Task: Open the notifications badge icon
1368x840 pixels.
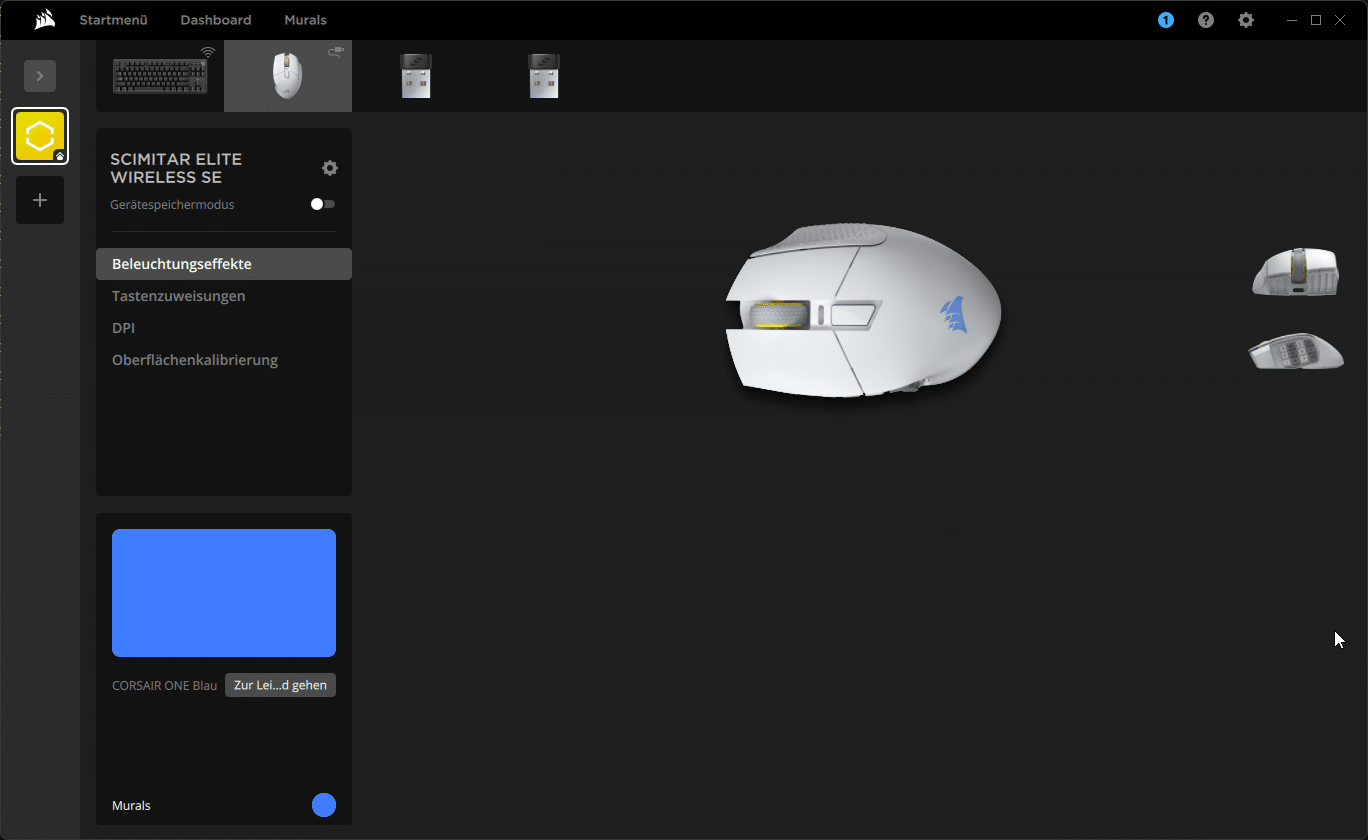Action: [1166, 20]
